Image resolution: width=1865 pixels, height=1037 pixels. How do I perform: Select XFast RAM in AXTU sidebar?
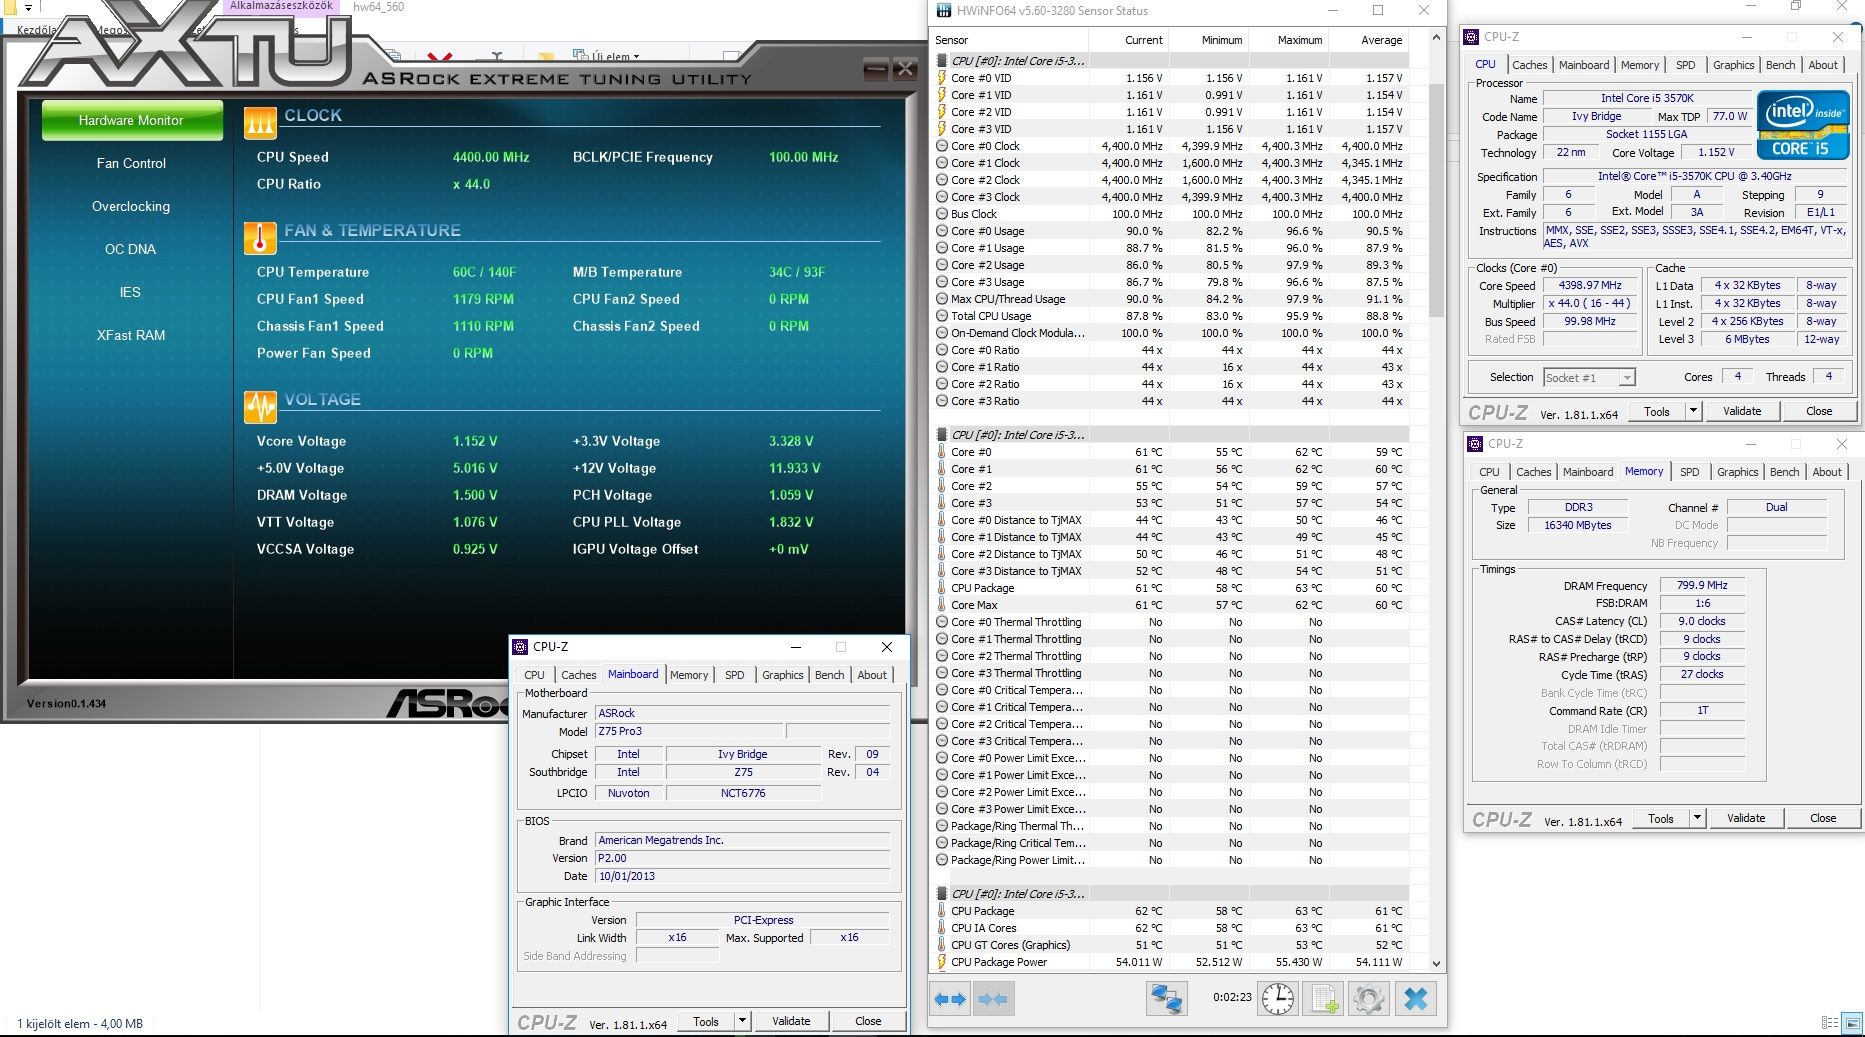pyautogui.click(x=131, y=335)
